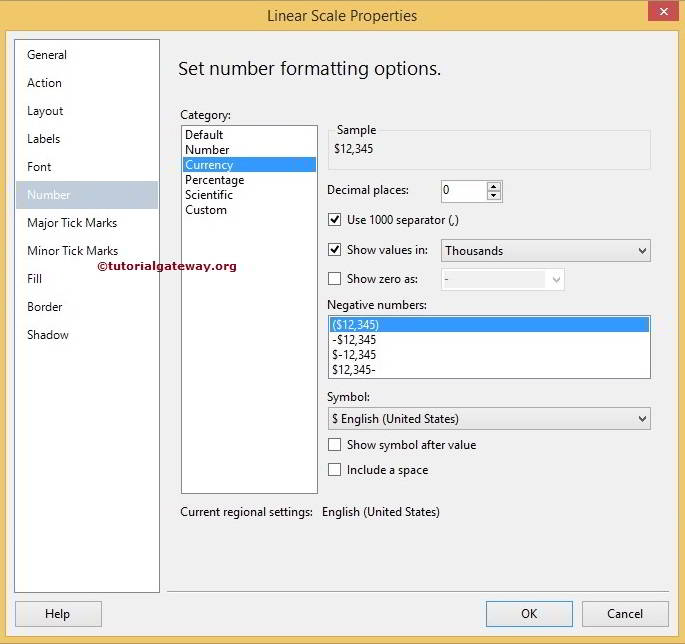Close the Linear Scale Properties dialog

click(663, 12)
